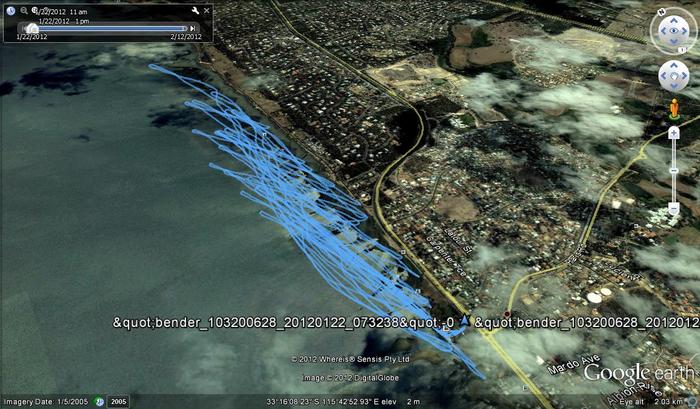Select the Street View pegman icon
Viewport: 700px width, 409px height.
tap(673, 108)
